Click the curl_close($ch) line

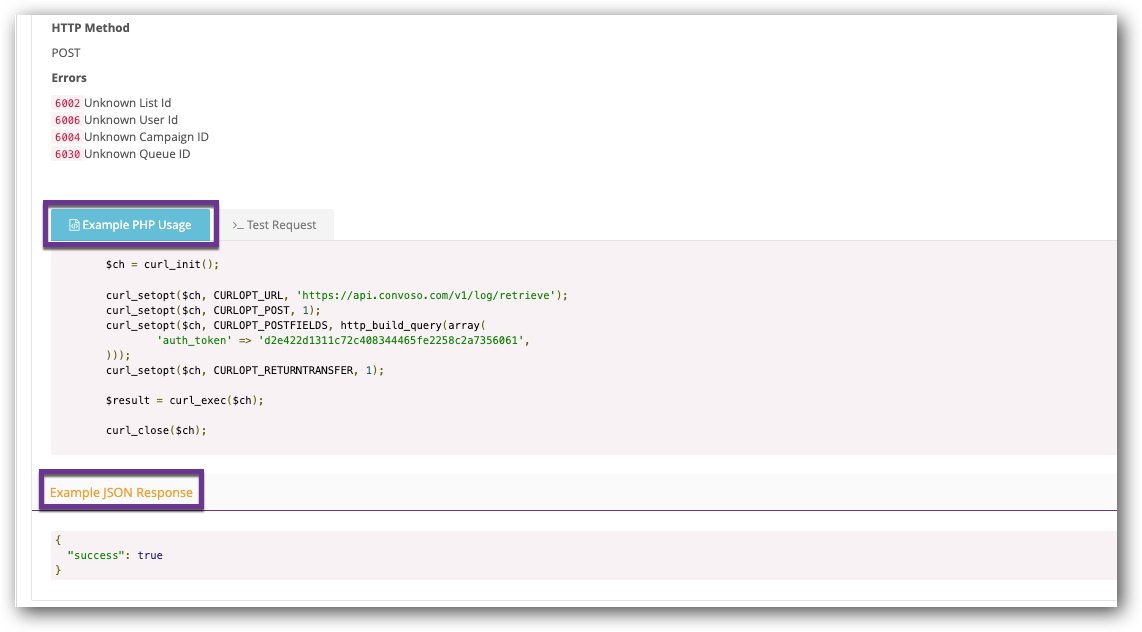(x=156, y=430)
